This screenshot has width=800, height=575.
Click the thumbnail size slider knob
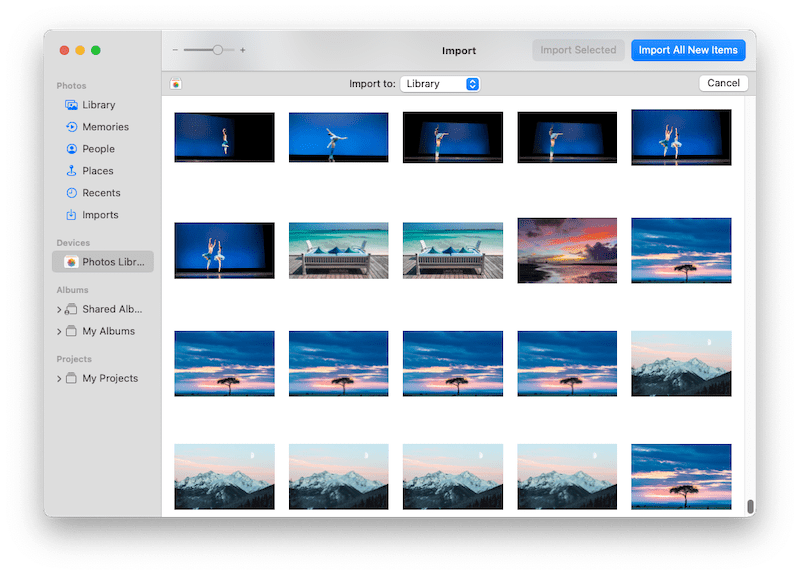tap(217, 50)
